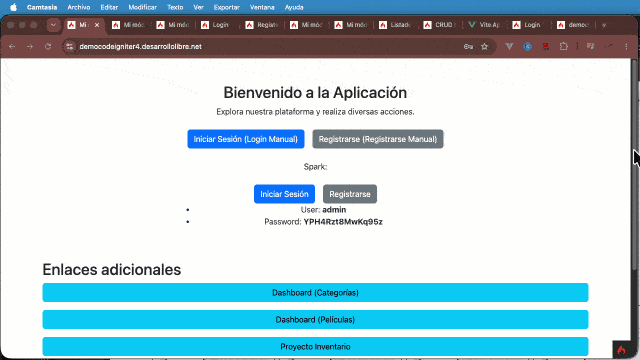Open the Apple menu

point(13,7)
